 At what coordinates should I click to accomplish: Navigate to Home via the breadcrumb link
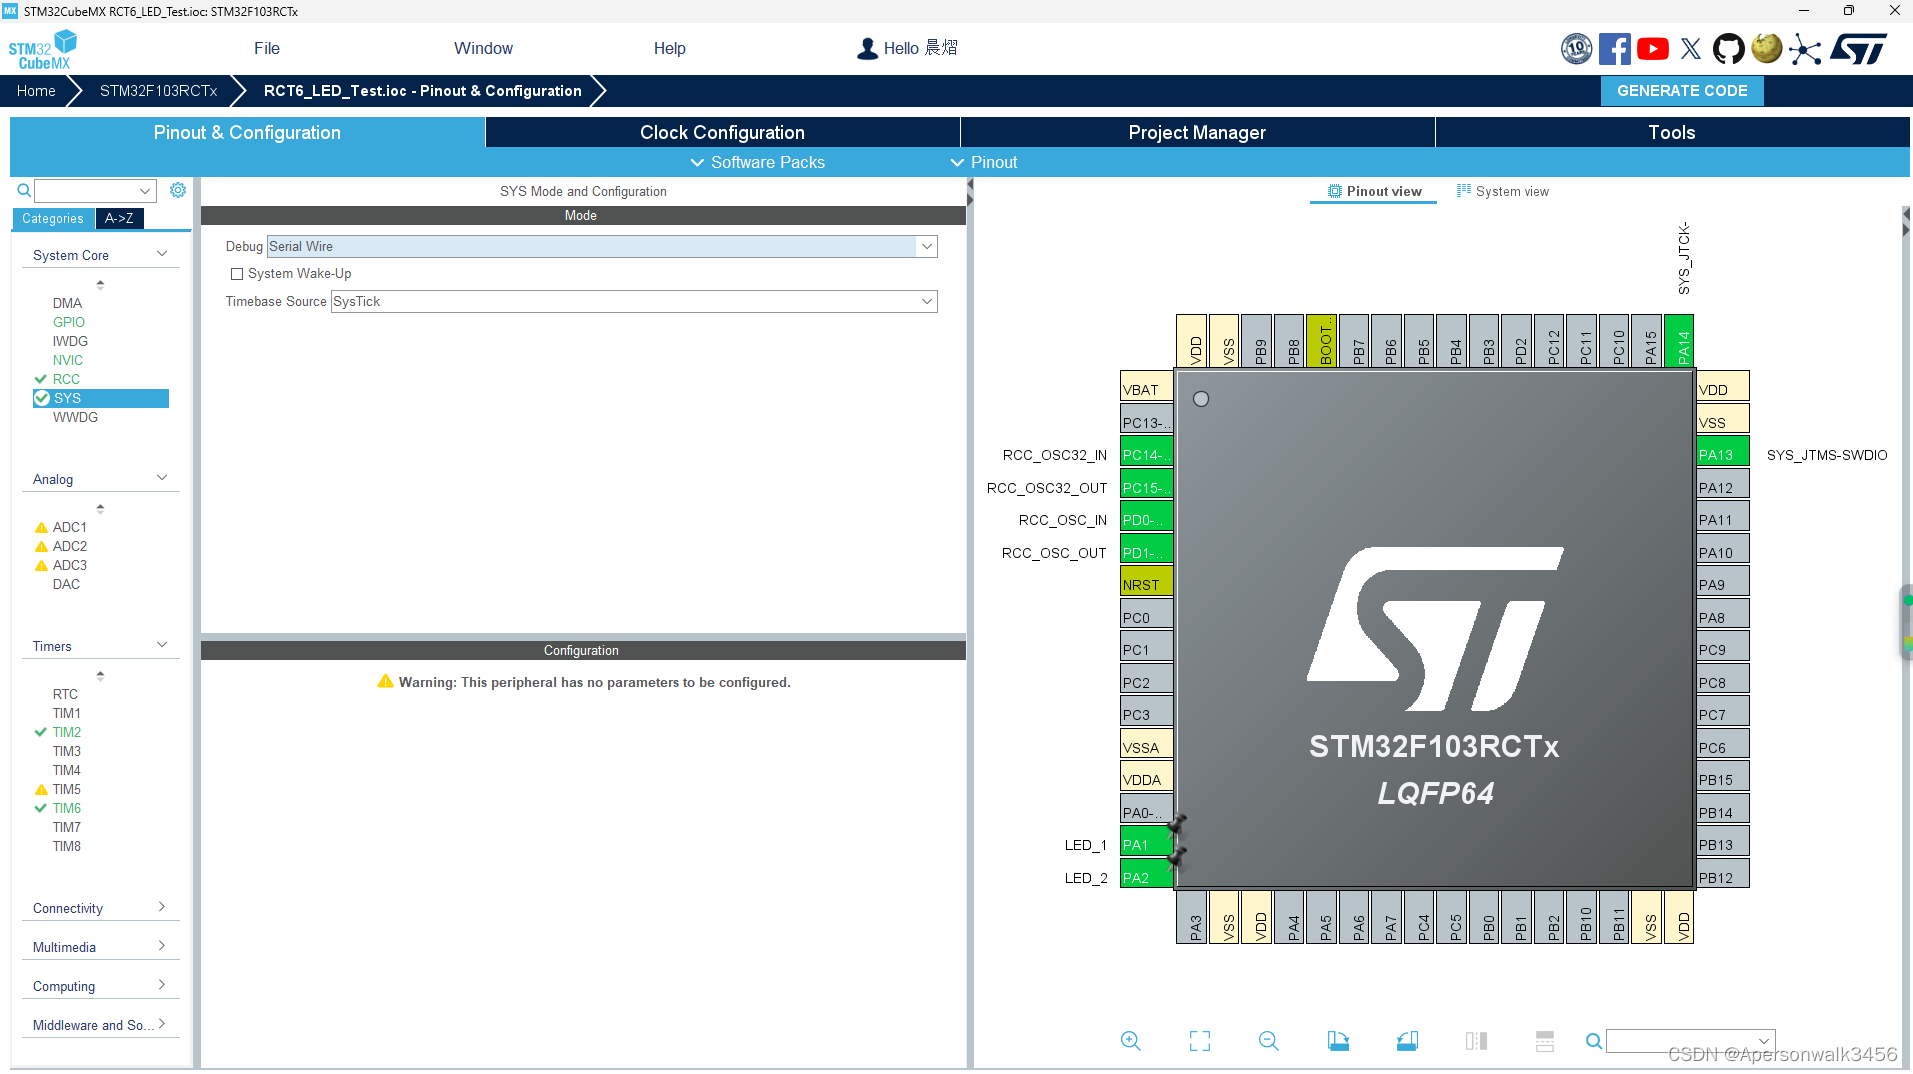36,90
